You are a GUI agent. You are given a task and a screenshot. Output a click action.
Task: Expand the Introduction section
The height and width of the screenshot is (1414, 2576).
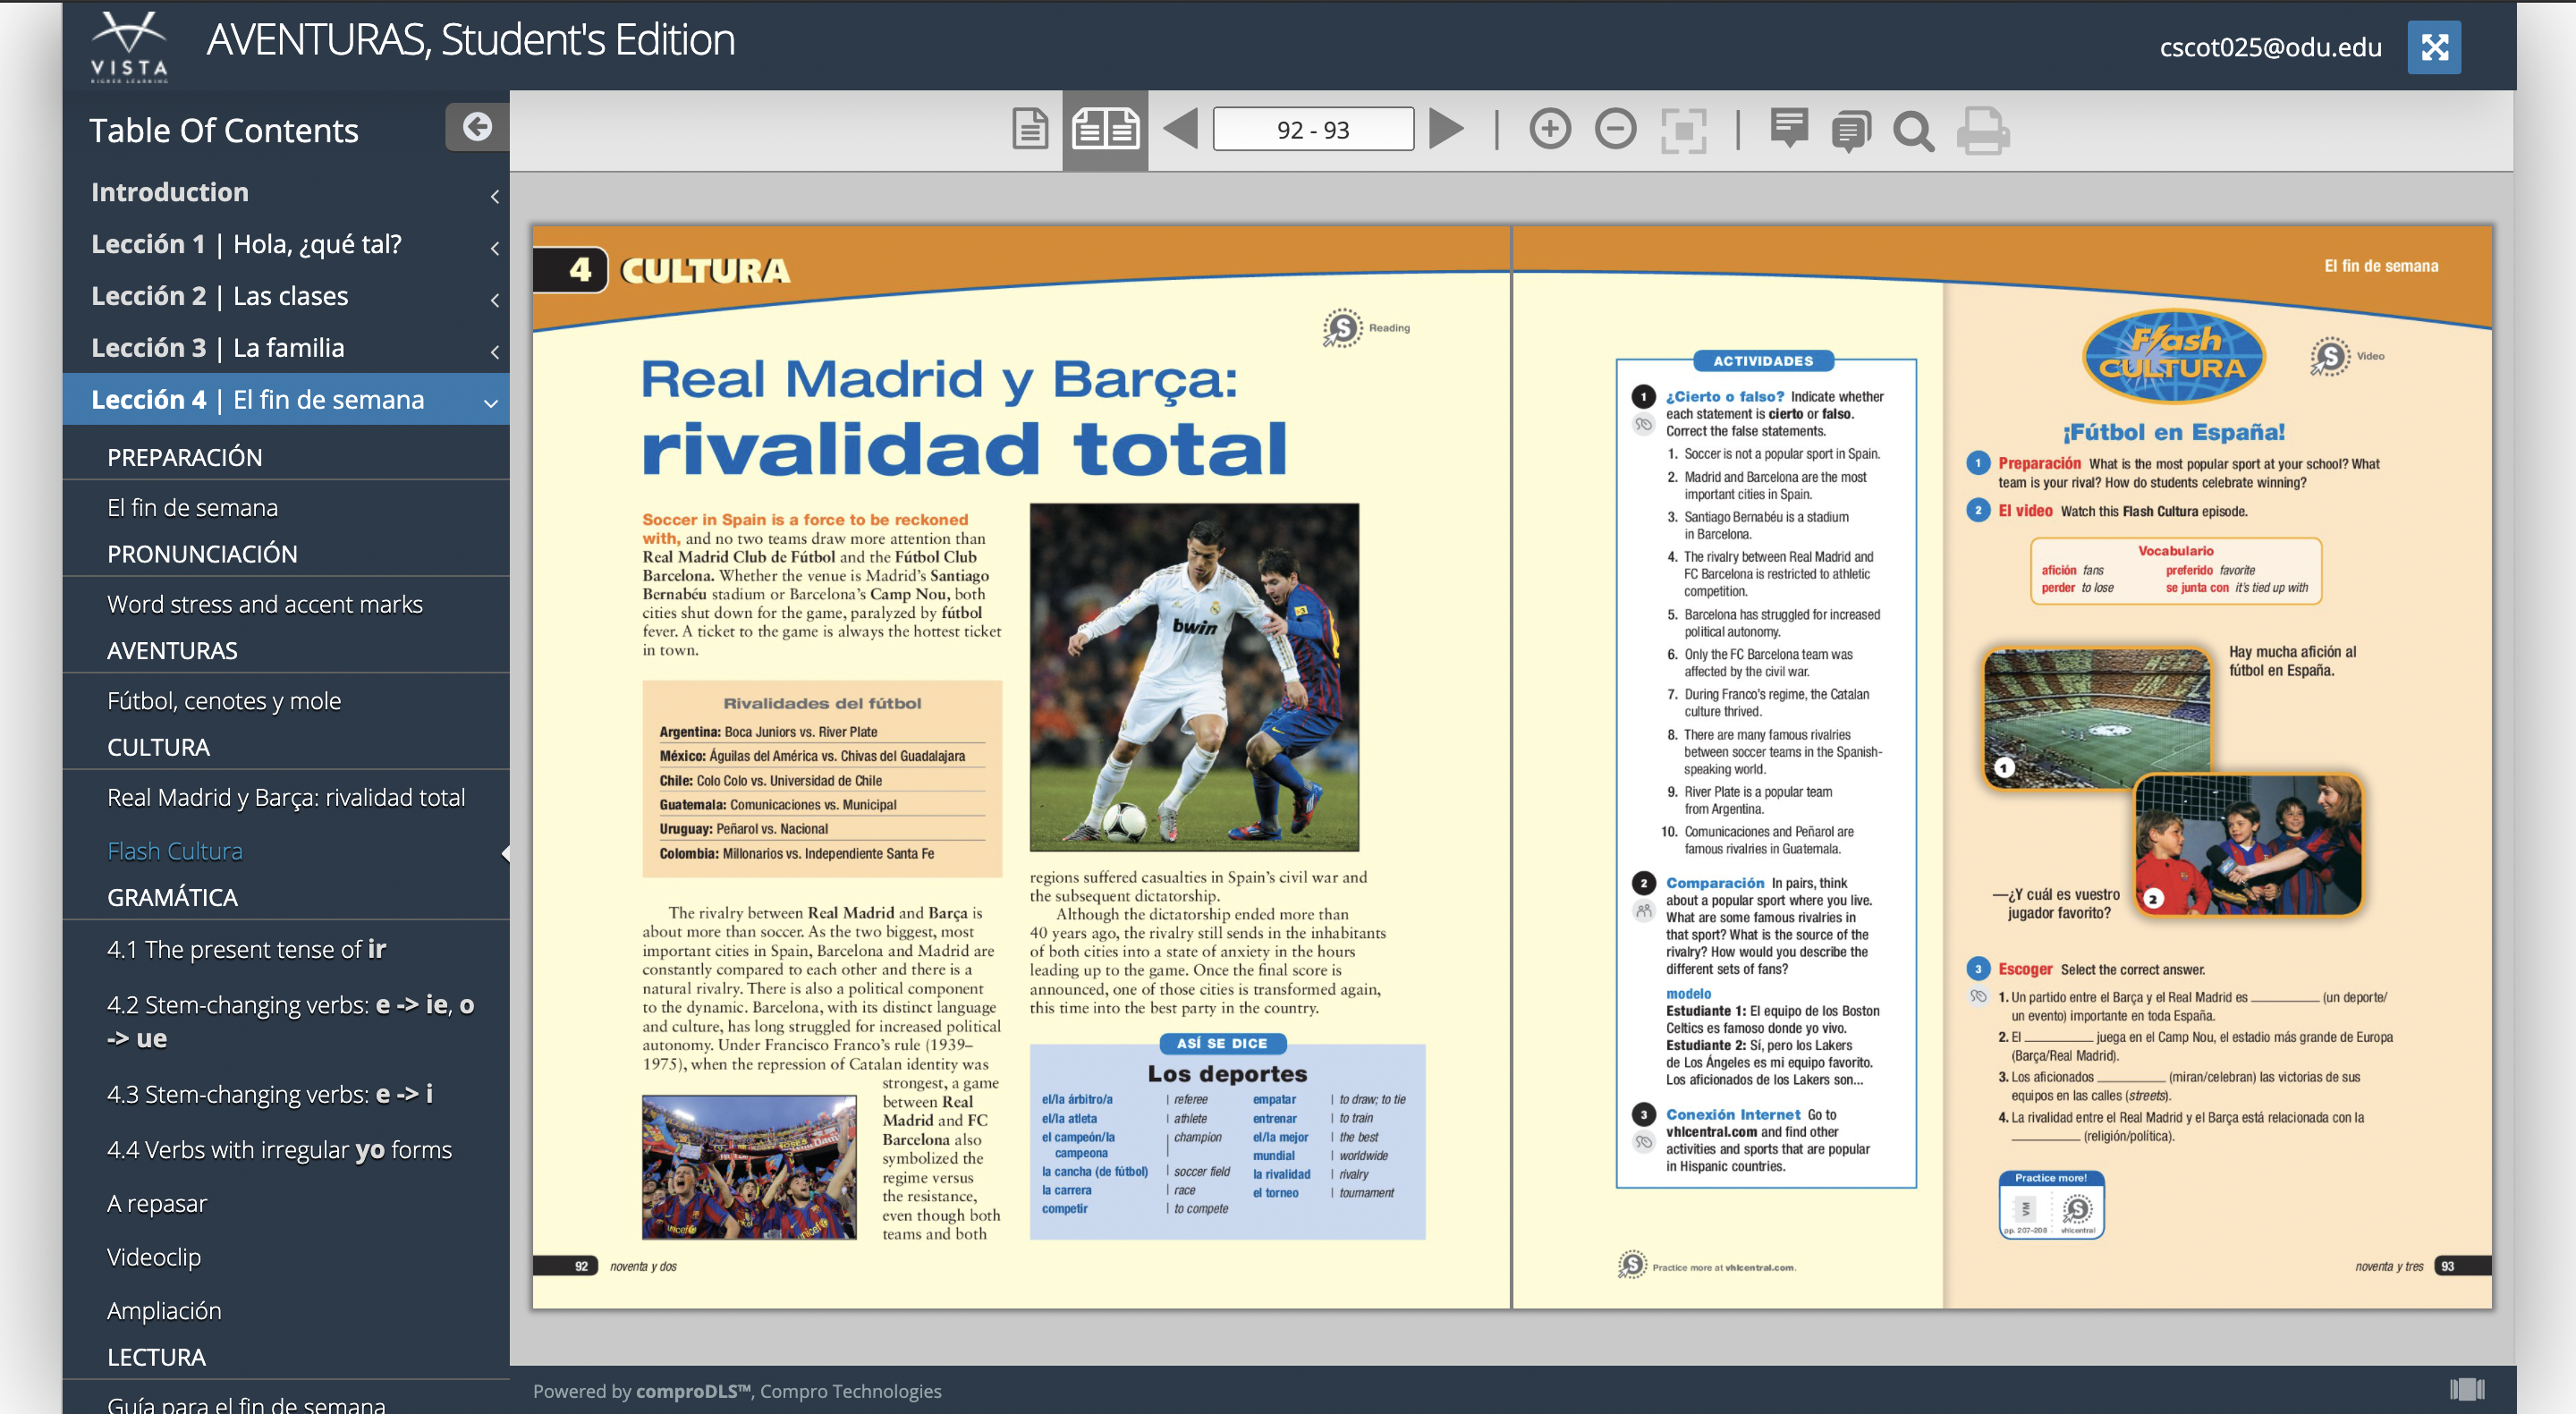coord(286,192)
